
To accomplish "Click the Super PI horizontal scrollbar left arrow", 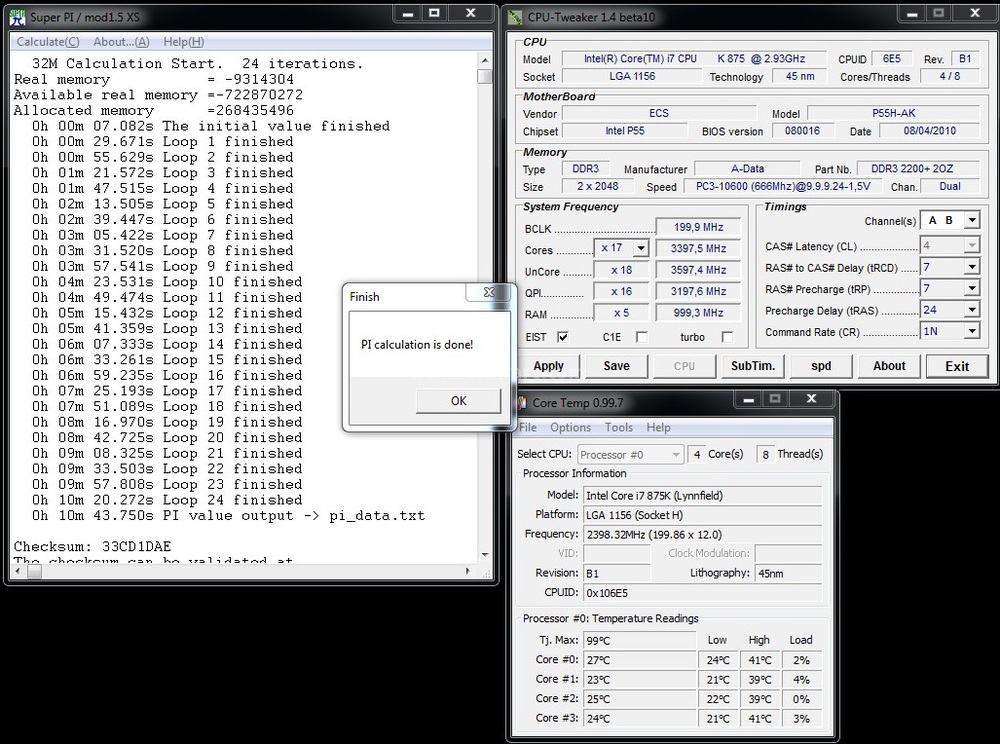I will click(x=18, y=571).
